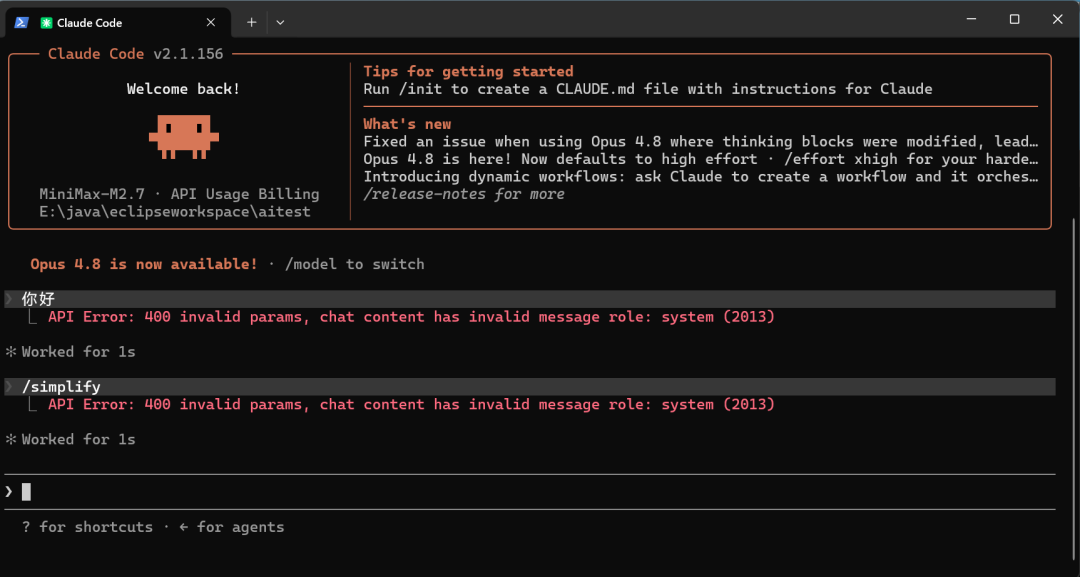Screen dimensions: 1080x577
Task: Close the Claude Code tab
Action: coord(211,23)
